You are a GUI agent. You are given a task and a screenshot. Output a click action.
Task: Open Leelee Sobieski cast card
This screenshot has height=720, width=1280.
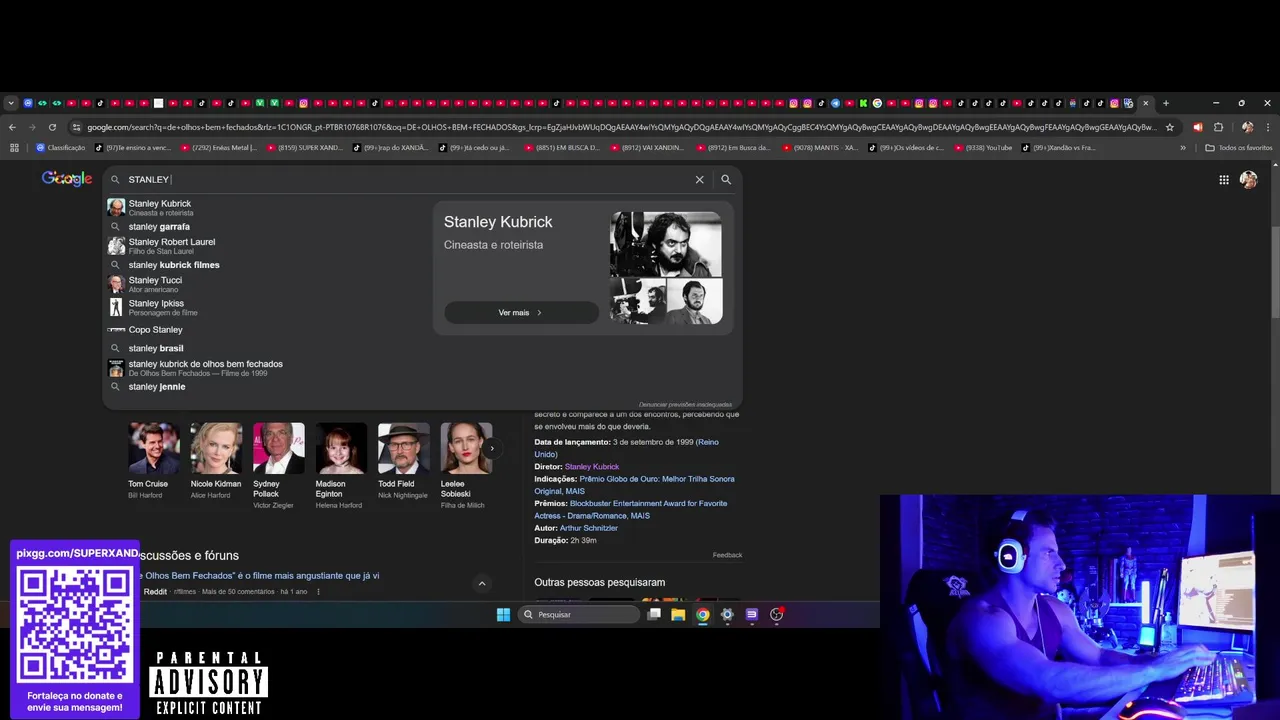466,466
